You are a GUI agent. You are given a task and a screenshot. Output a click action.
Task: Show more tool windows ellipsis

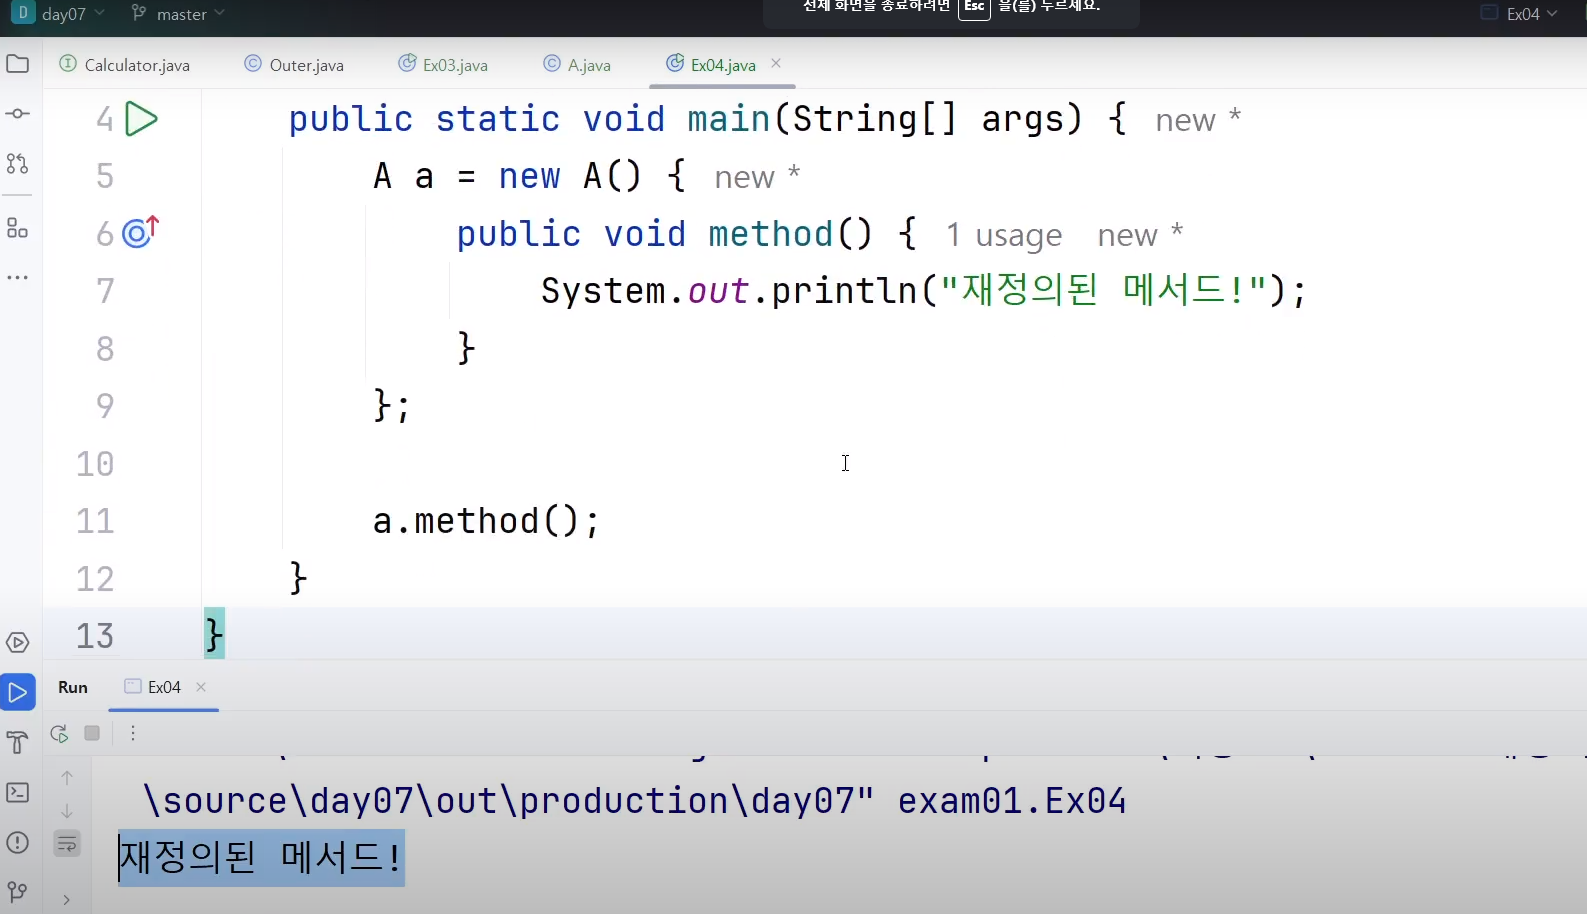pos(17,277)
